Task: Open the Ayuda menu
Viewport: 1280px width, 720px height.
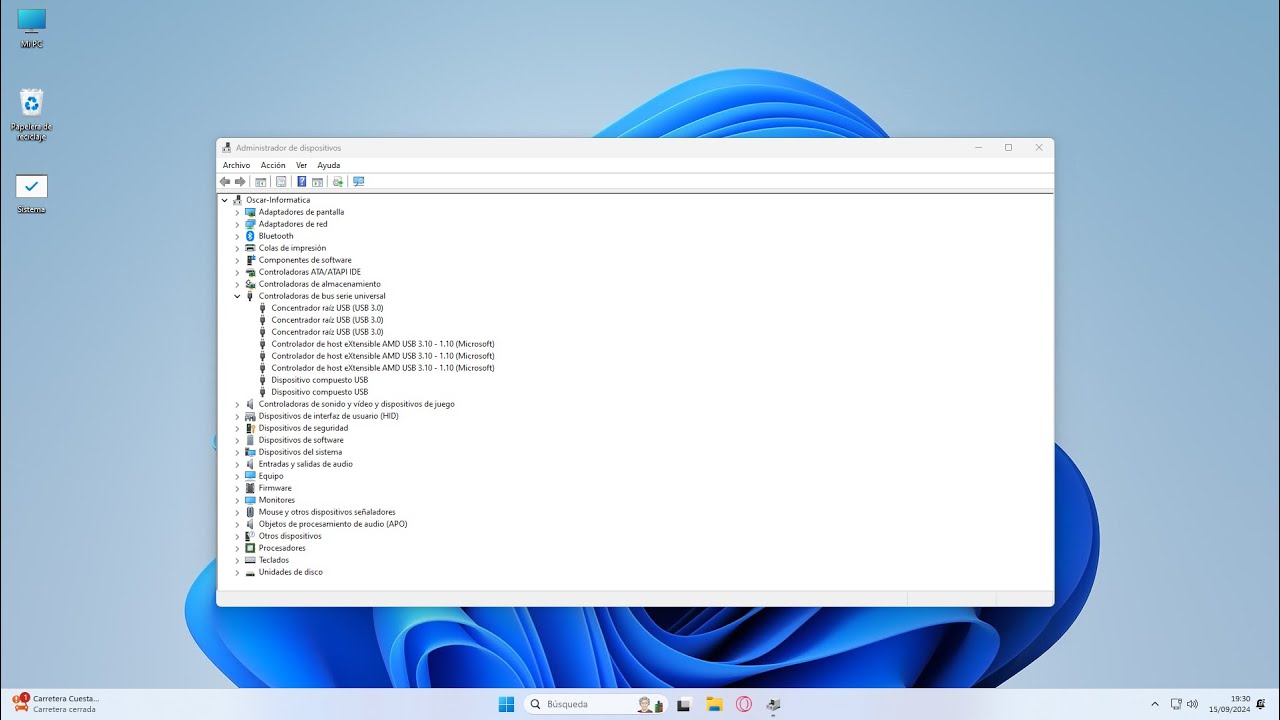Action: coord(329,165)
